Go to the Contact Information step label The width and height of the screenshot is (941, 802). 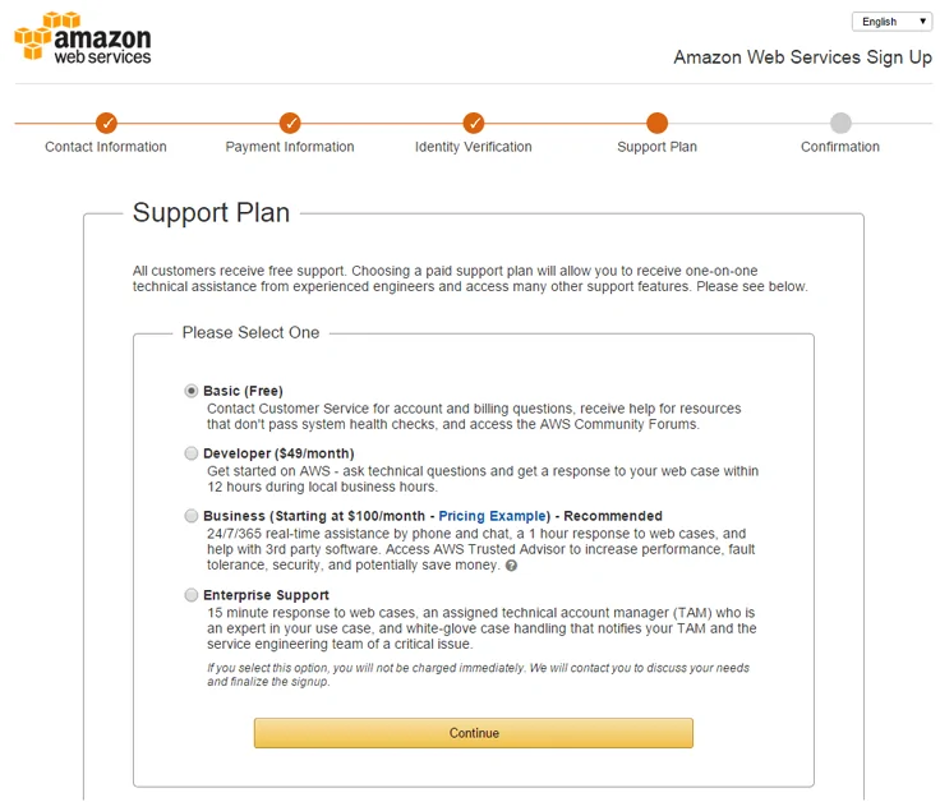(x=106, y=147)
